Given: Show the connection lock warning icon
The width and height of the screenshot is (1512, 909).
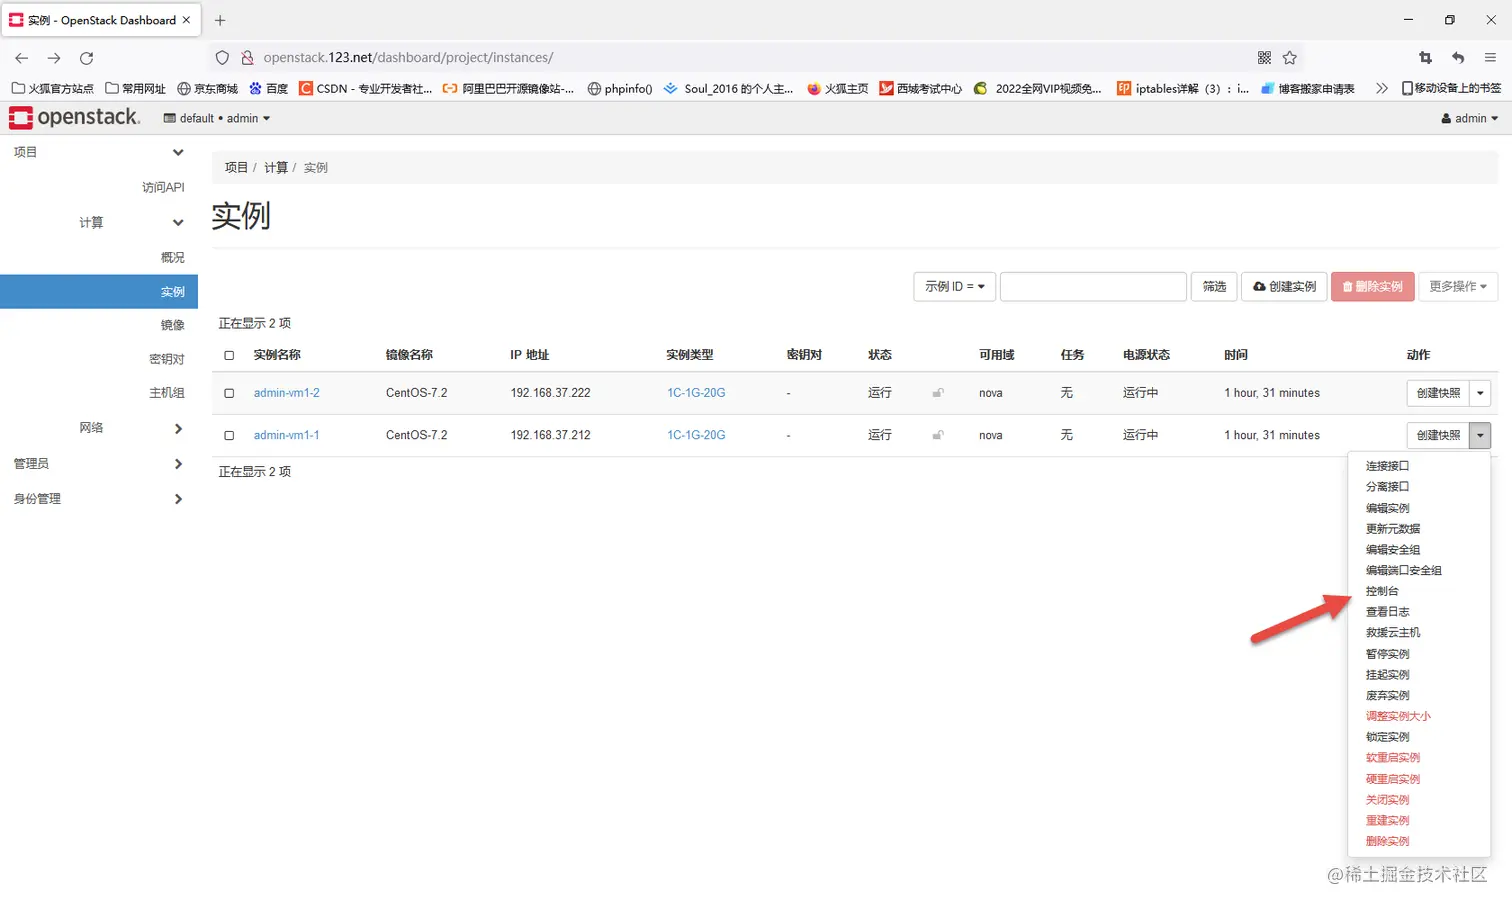Looking at the screenshot, I should click(247, 58).
